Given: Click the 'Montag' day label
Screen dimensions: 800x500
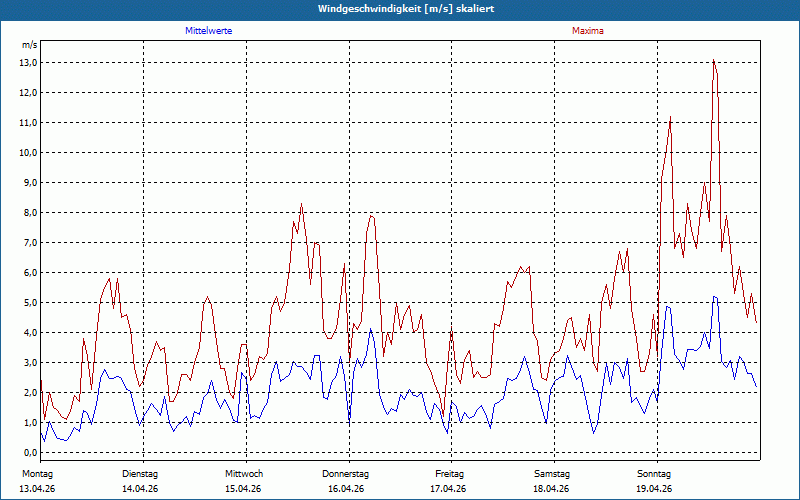Looking at the screenshot, I should click(37, 474).
